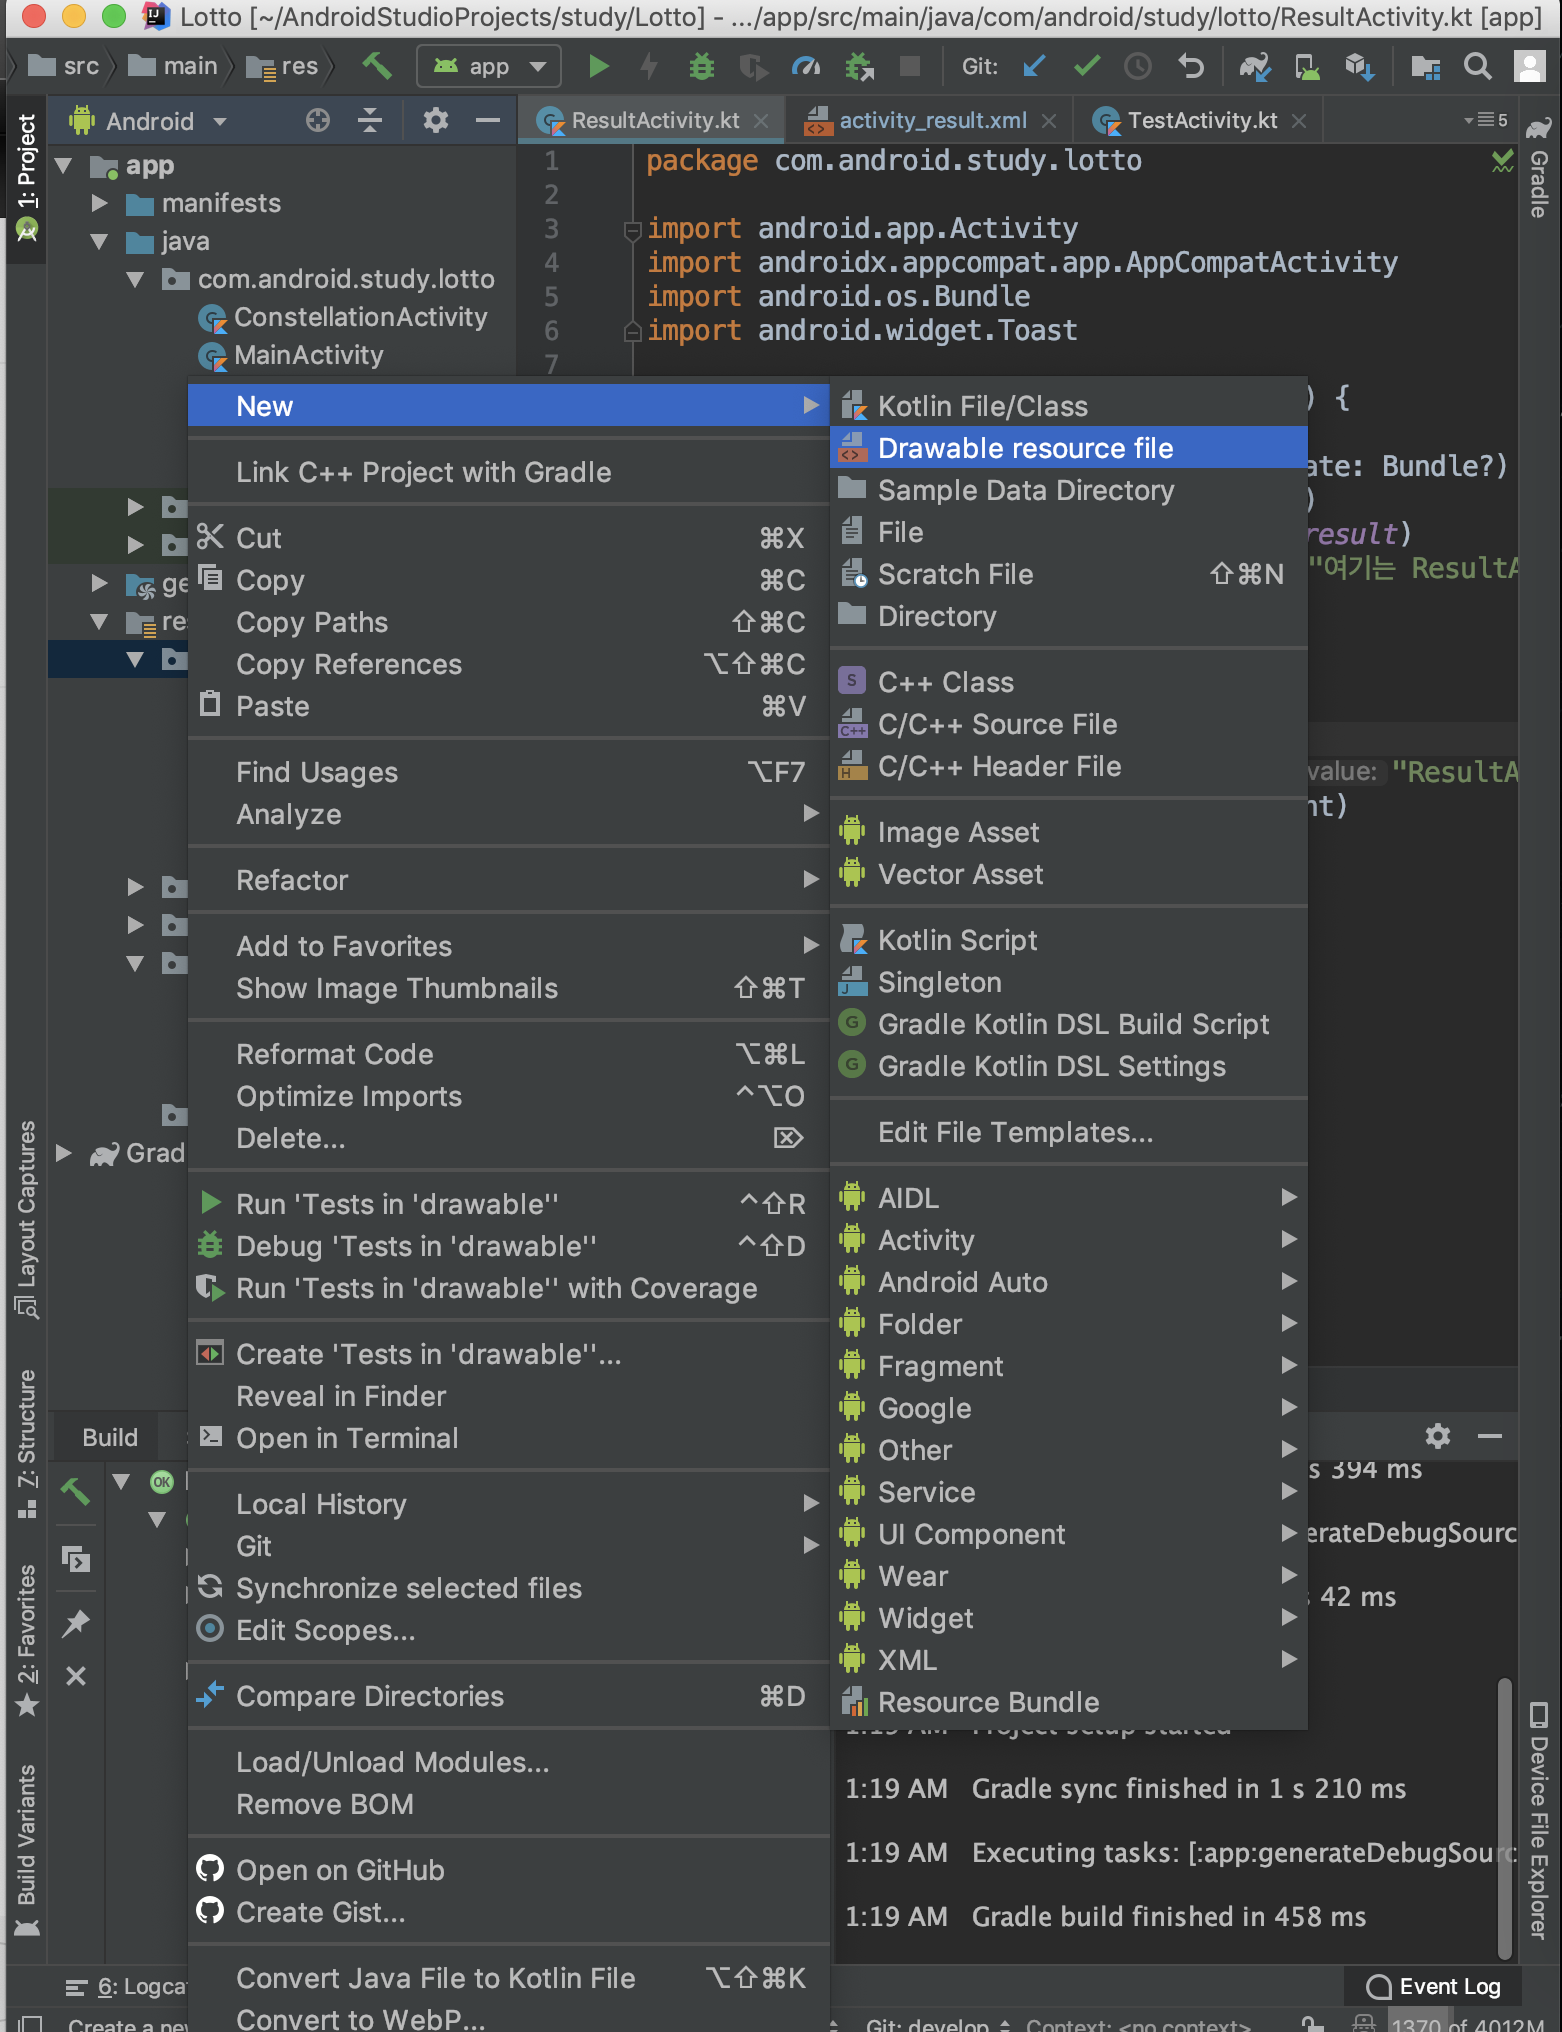Select Vector Asset menu entry
The height and width of the screenshot is (2032, 1562).
1069,874
